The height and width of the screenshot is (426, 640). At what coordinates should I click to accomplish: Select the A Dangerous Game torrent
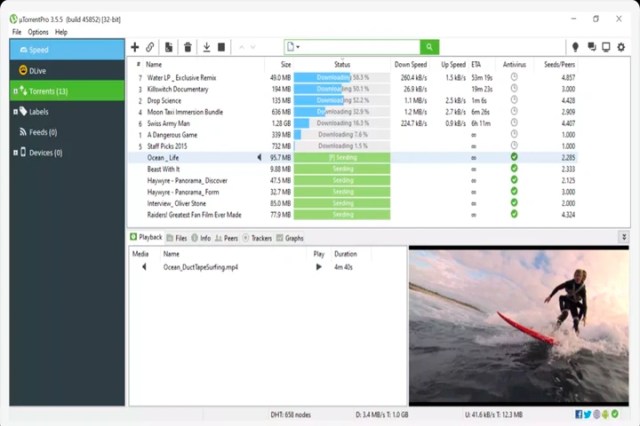tap(353, 135)
